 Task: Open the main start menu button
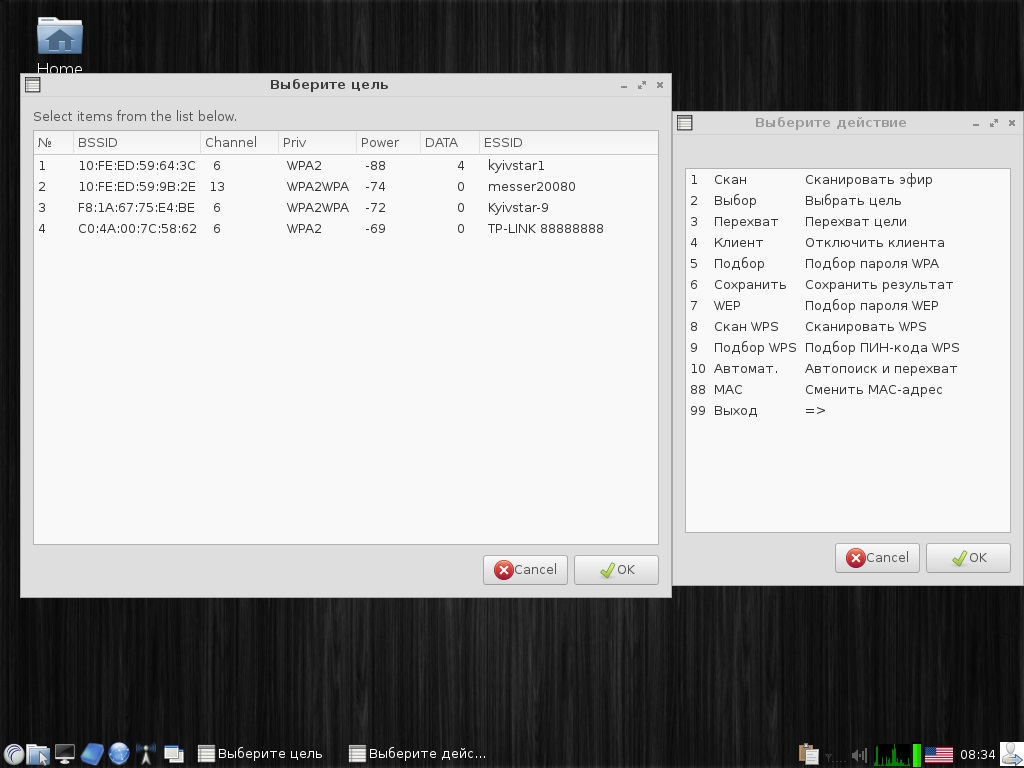14,754
